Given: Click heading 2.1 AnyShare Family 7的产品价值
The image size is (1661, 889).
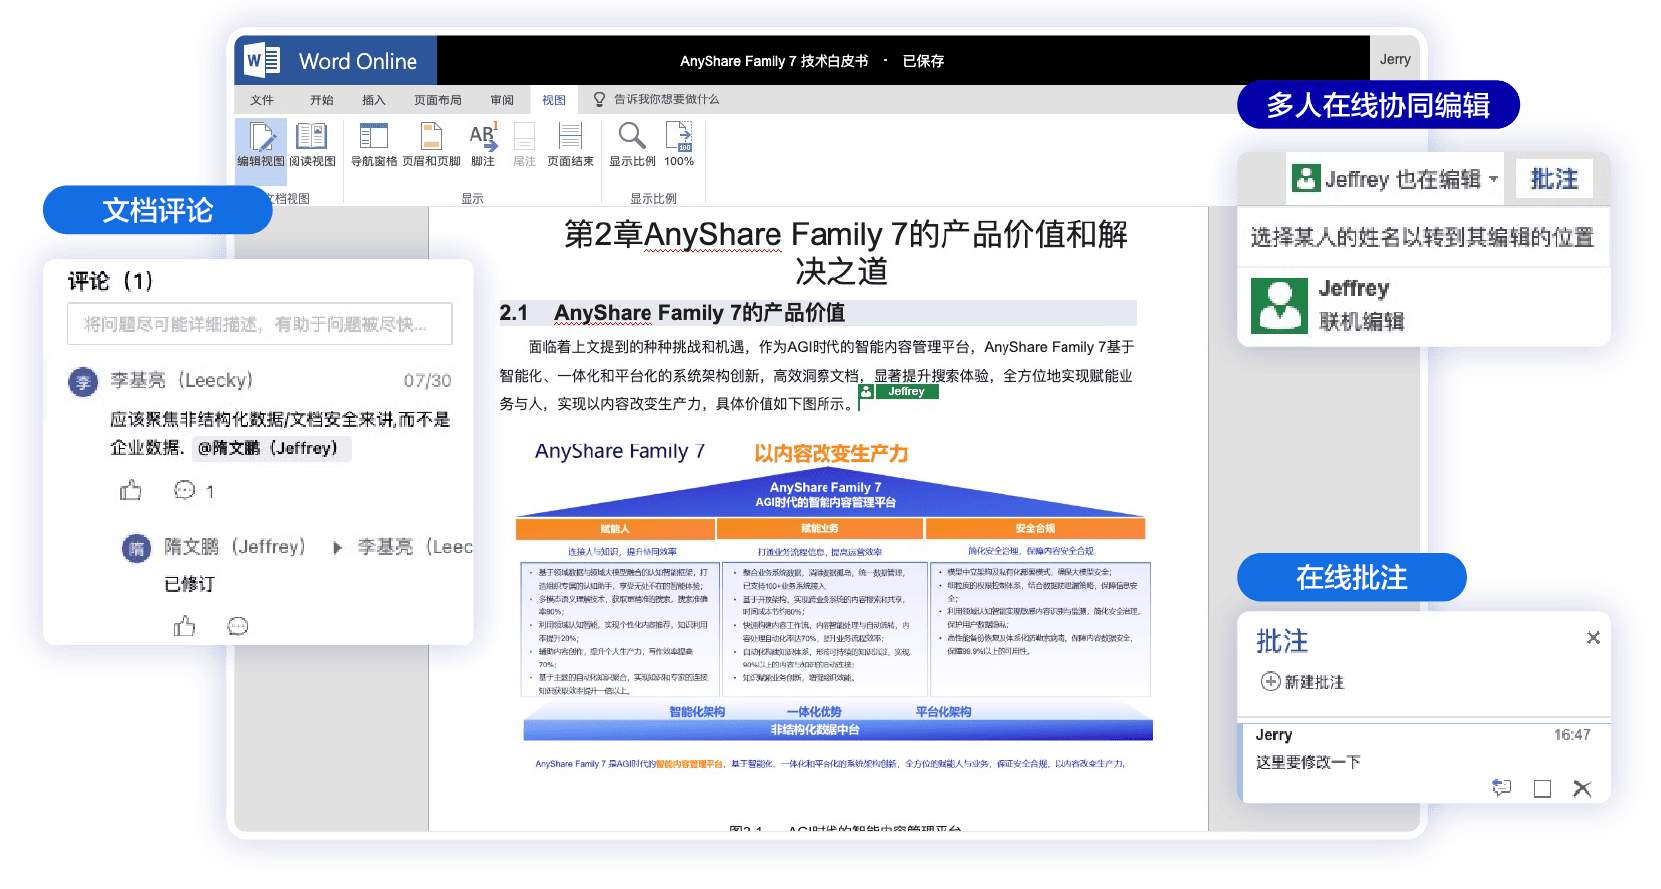Looking at the screenshot, I should click(x=672, y=313).
